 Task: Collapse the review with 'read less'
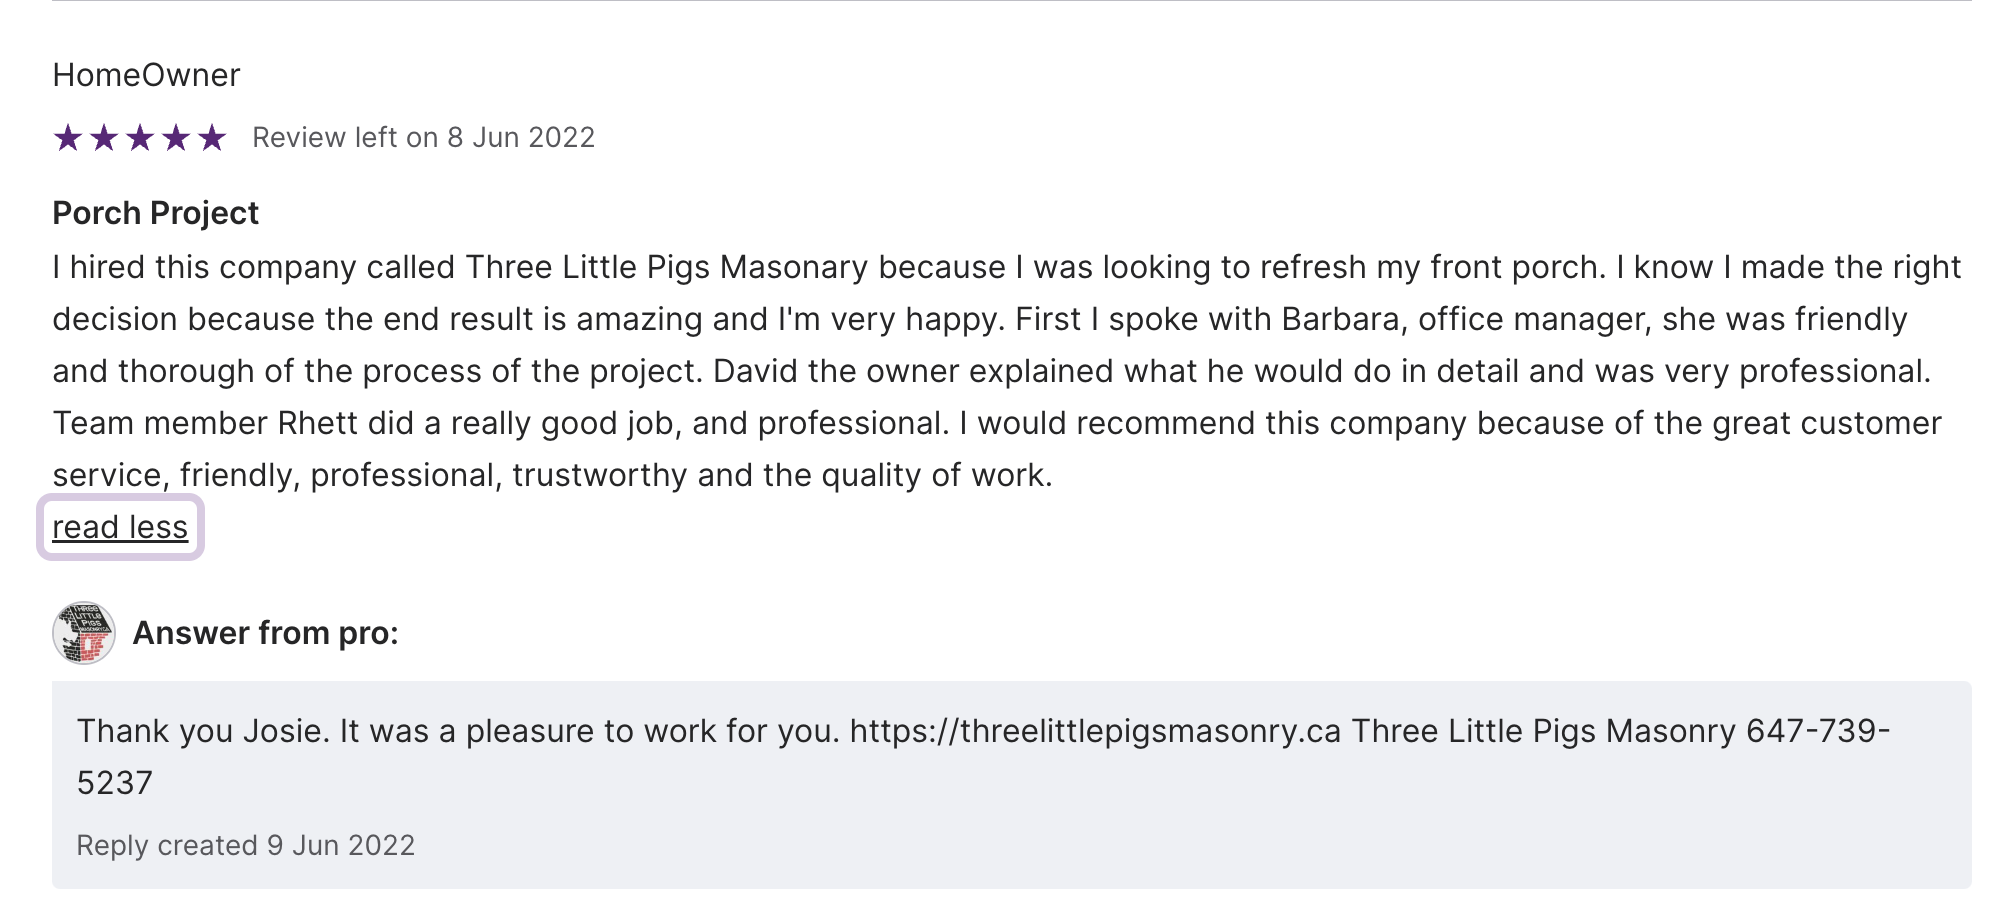(x=120, y=527)
